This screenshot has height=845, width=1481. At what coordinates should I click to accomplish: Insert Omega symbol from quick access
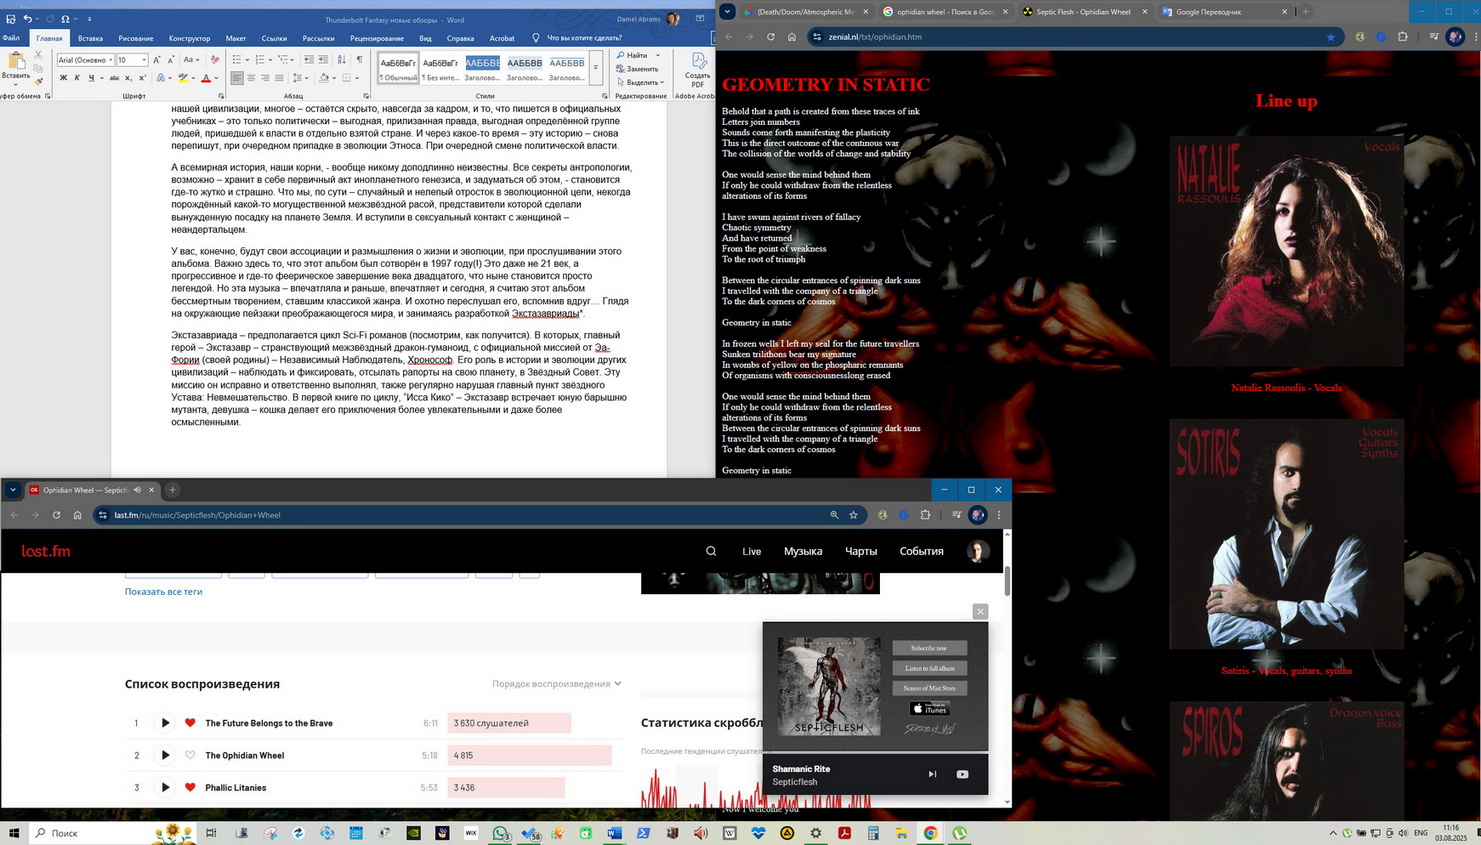click(65, 19)
